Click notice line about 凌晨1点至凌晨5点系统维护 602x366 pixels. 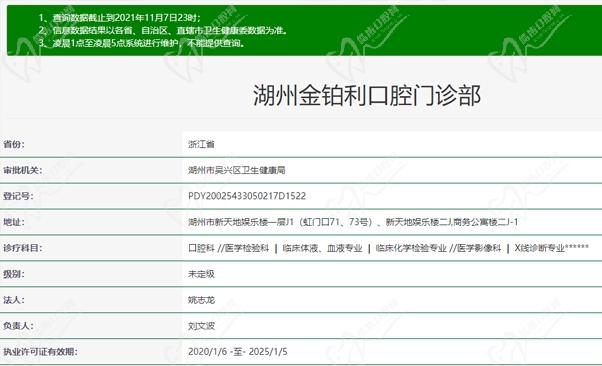pos(141,43)
